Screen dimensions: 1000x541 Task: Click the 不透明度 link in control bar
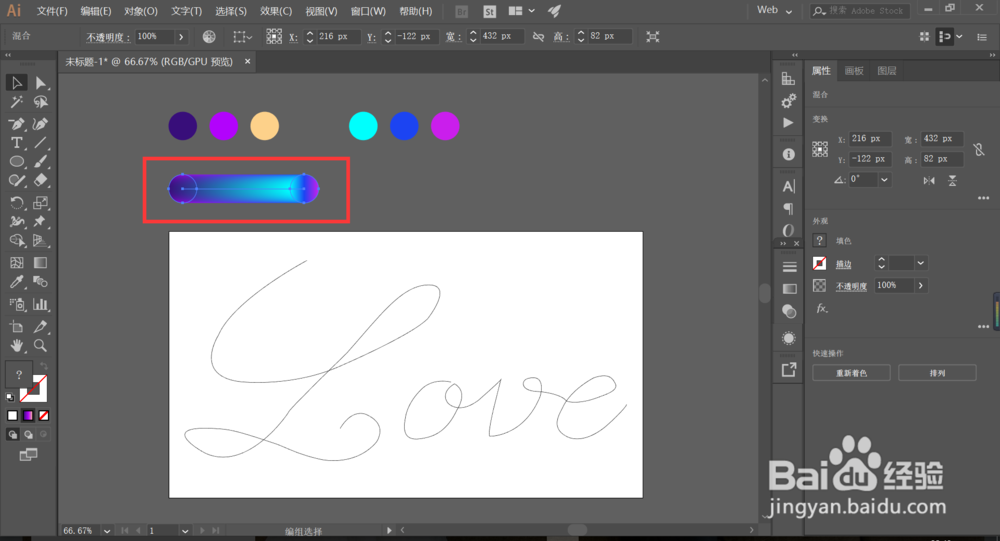pos(106,37)
